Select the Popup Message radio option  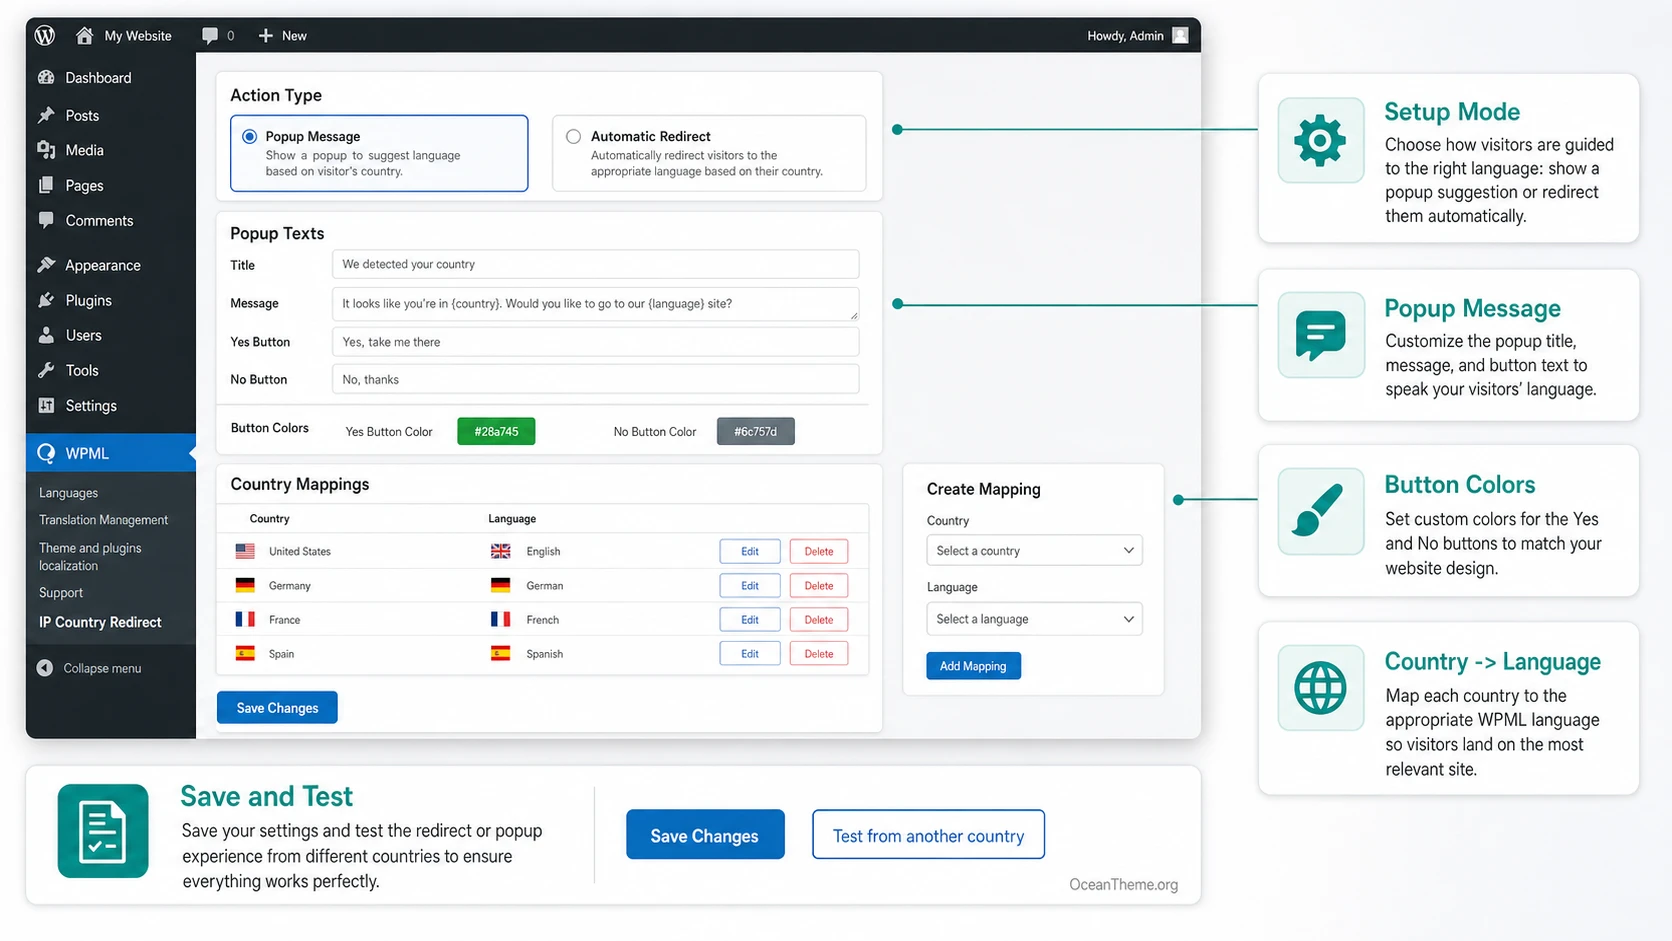(249, 136)
